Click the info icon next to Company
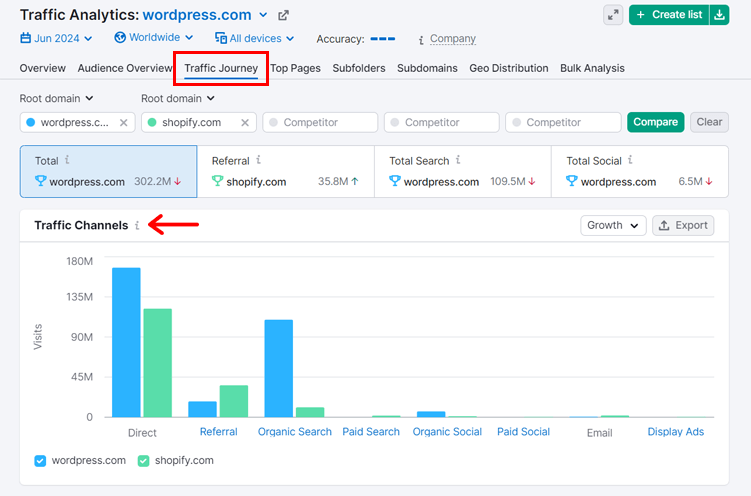Viewport: 751px width, 496px height. tap(421, 40)
